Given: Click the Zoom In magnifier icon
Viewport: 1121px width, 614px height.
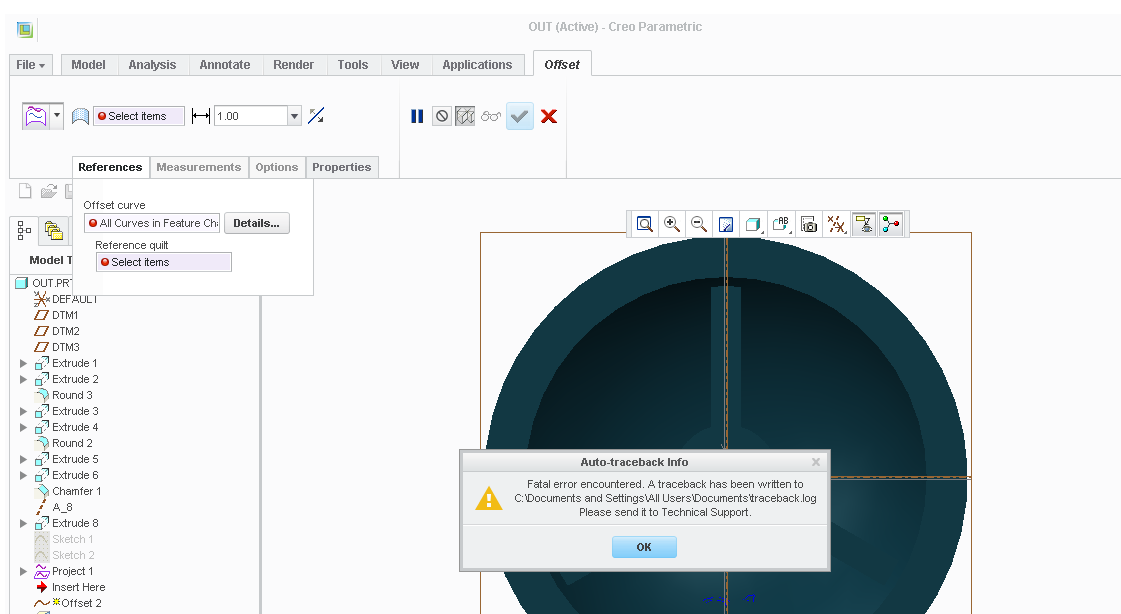Looking at the screenshot, I should (x=672, y=224).
